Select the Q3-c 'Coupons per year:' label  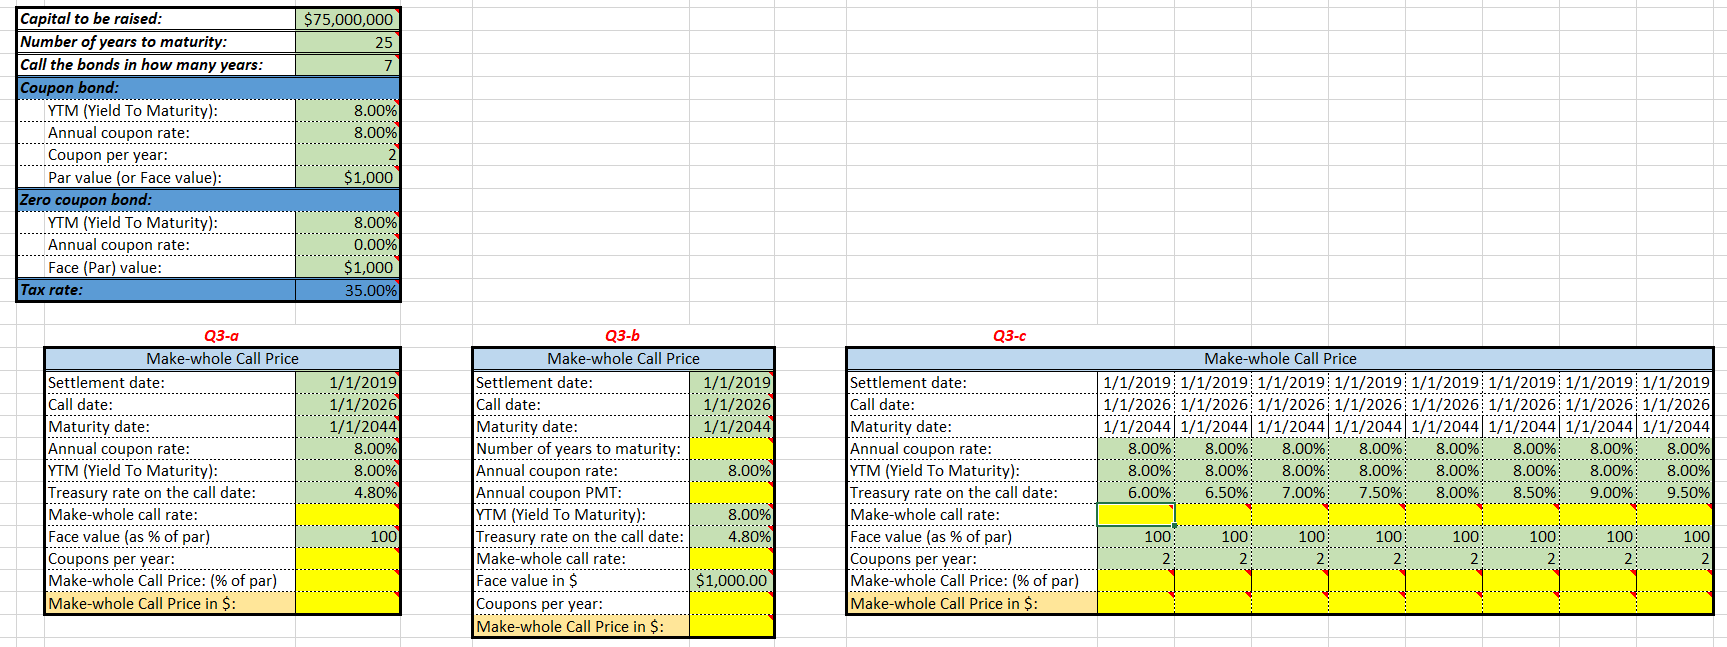pos(913,558)
